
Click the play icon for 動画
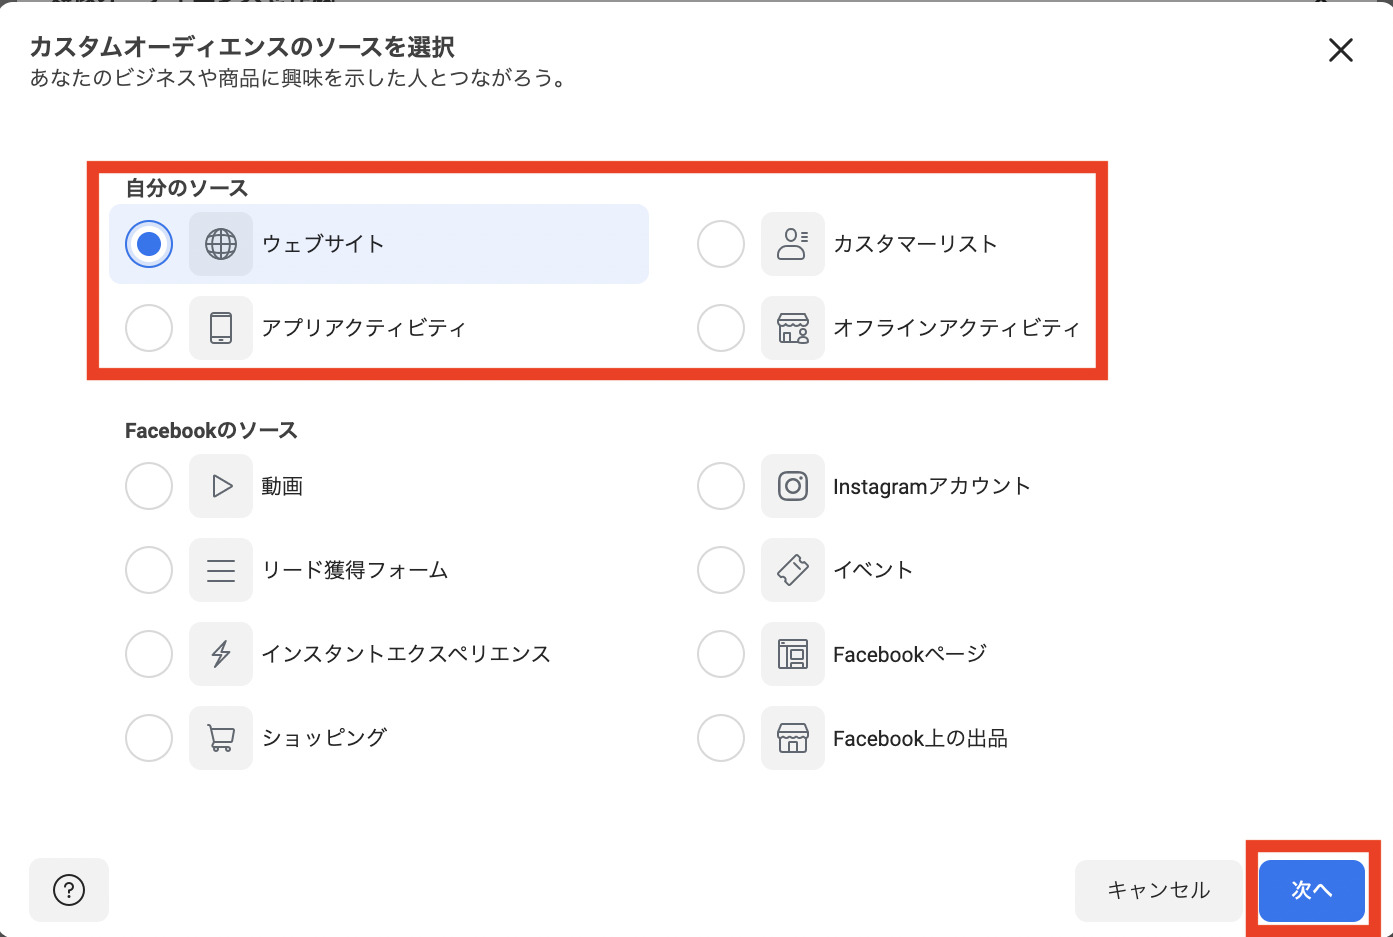221,486
